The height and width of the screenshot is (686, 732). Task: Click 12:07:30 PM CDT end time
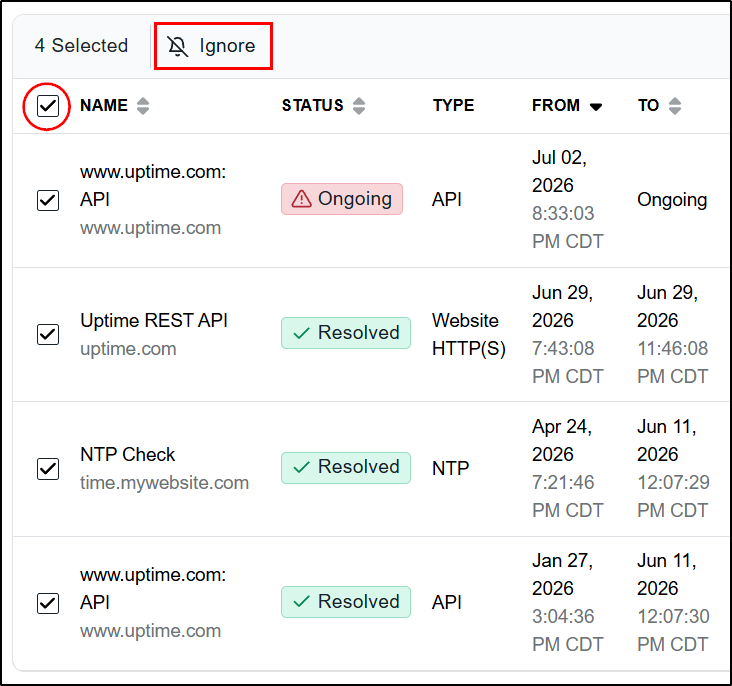(x=673, y=630)
